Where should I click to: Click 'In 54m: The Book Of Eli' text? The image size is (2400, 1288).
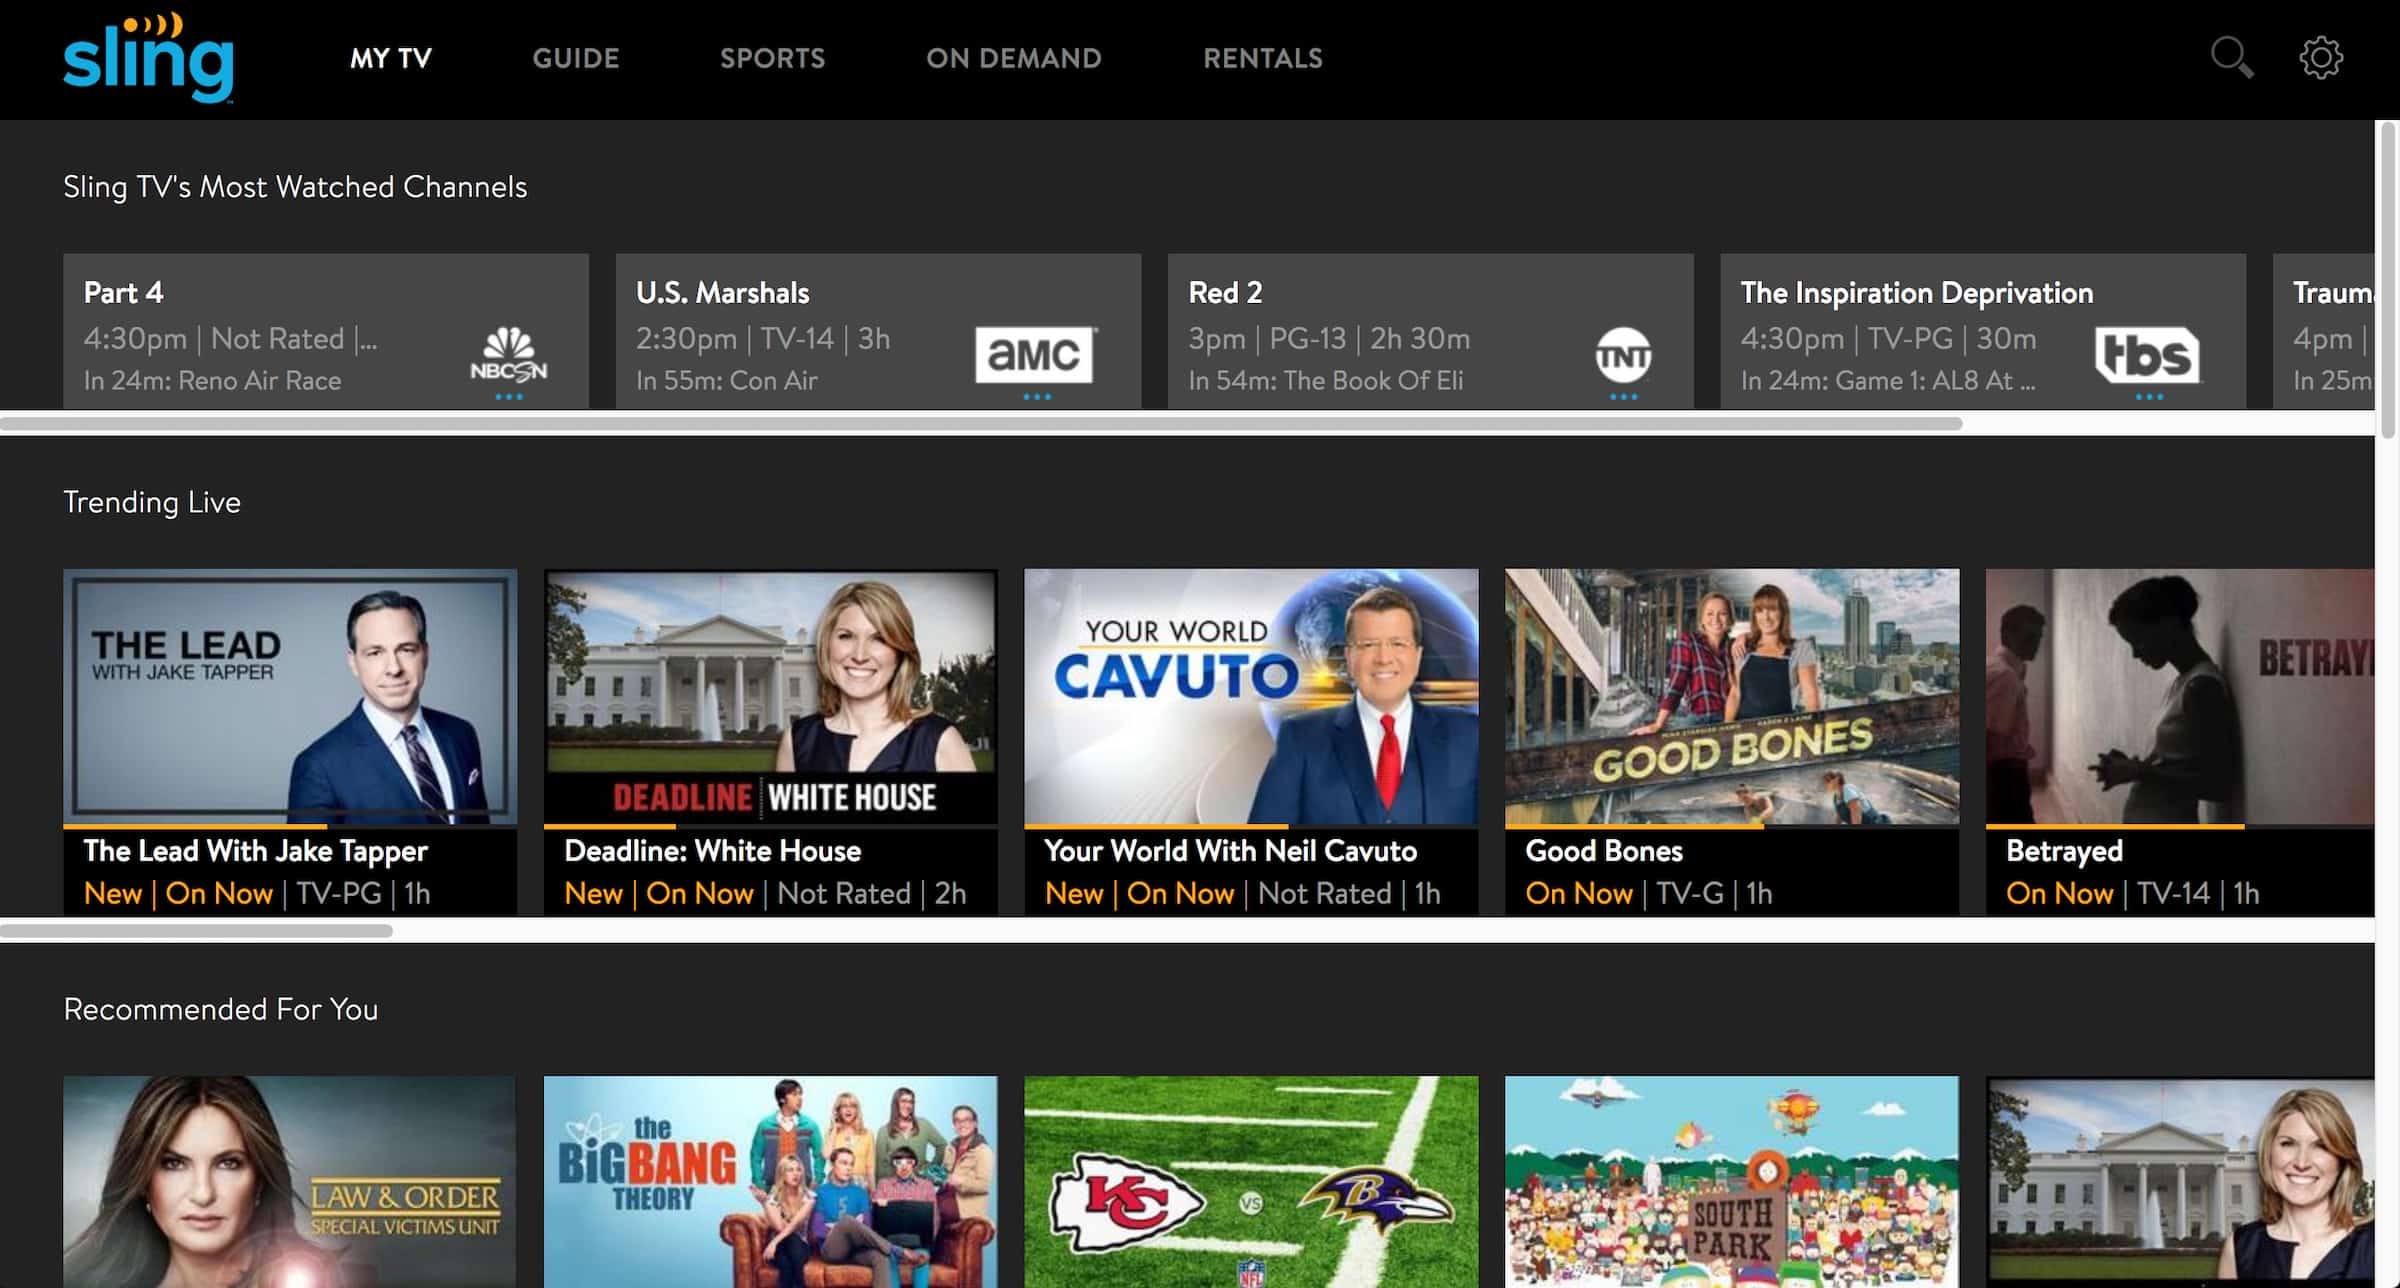pyautogui.click(x=1326, y=381)
